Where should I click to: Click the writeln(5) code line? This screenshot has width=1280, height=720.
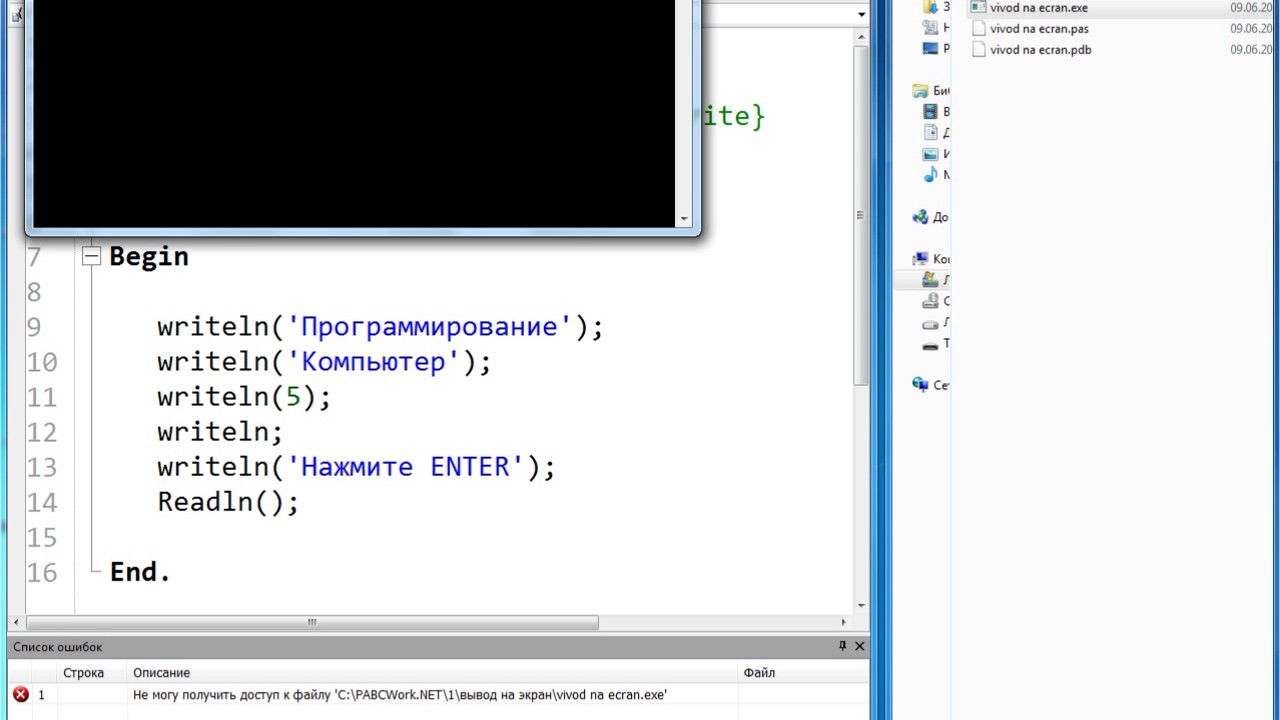(244, 397)
